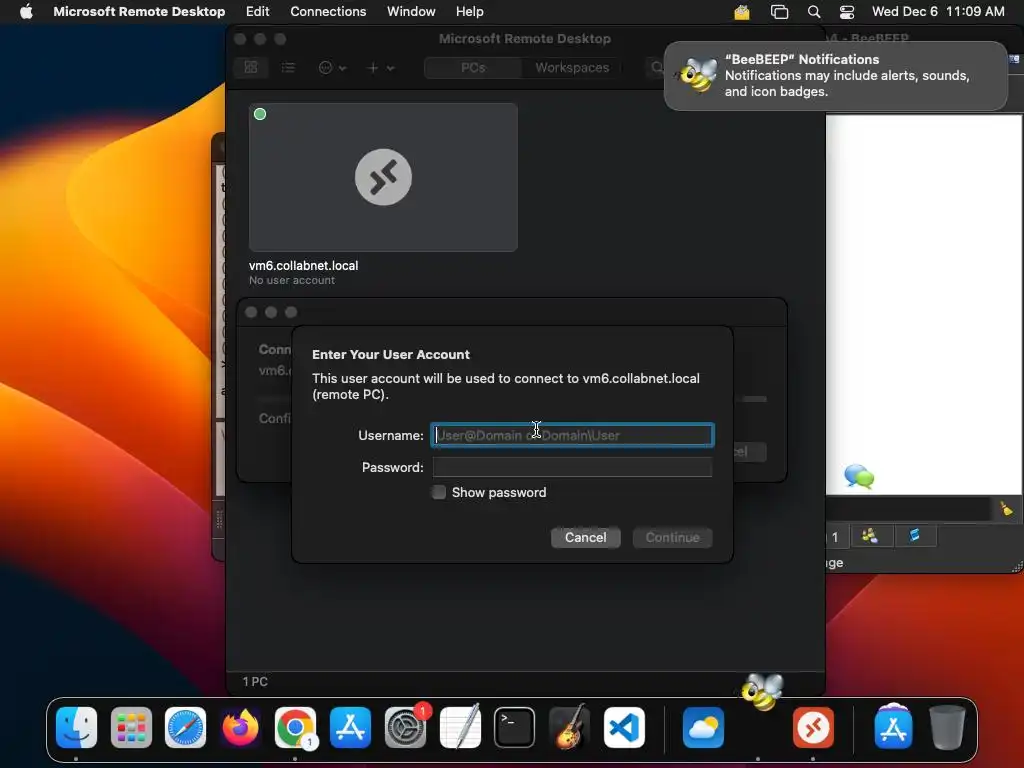Click the Continue button
Image resolution: width=1024 pixels, height=768 pixels.
point(672,537)
